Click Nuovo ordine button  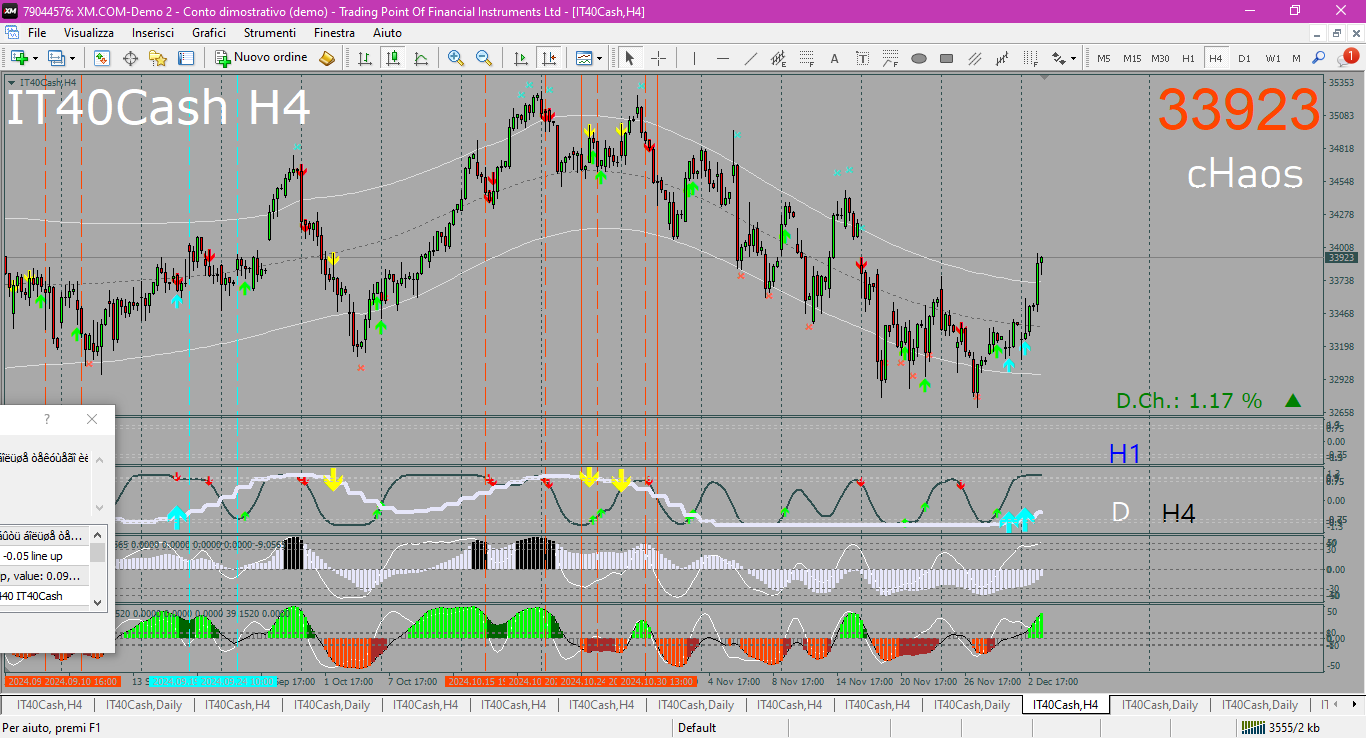[262, 58]
